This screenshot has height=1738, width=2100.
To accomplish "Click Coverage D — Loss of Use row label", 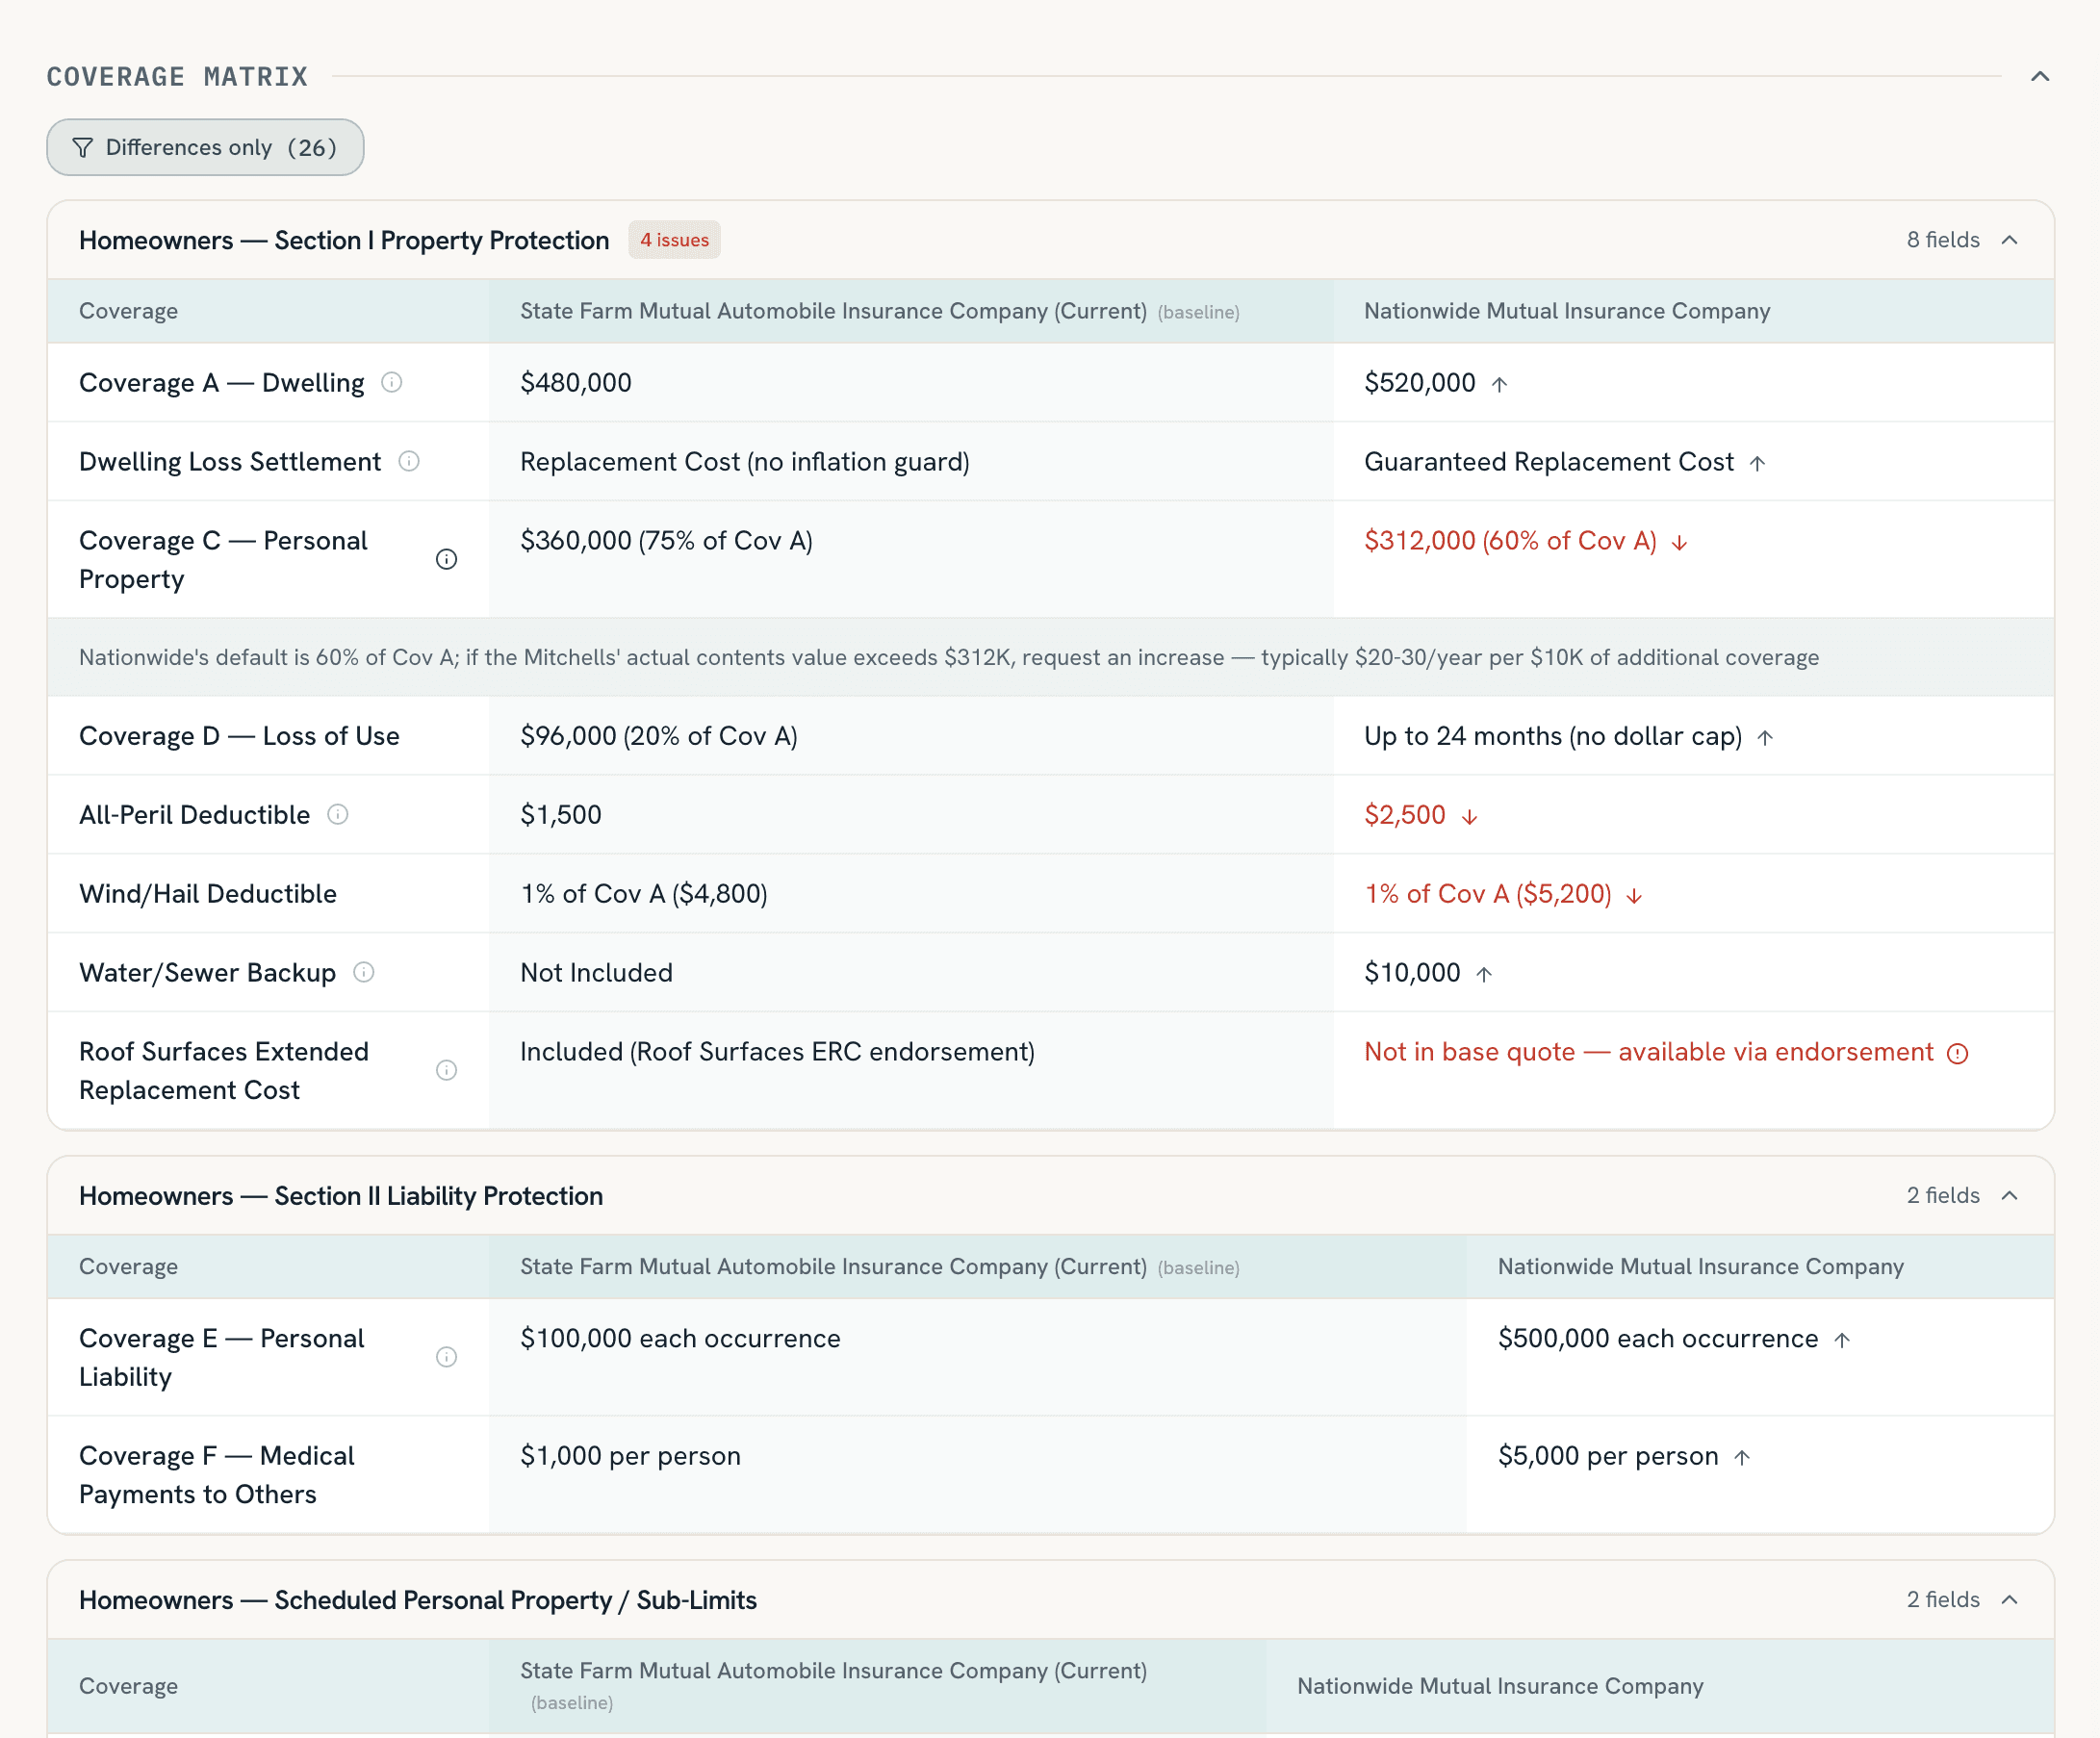I will (x=239, y=735).
